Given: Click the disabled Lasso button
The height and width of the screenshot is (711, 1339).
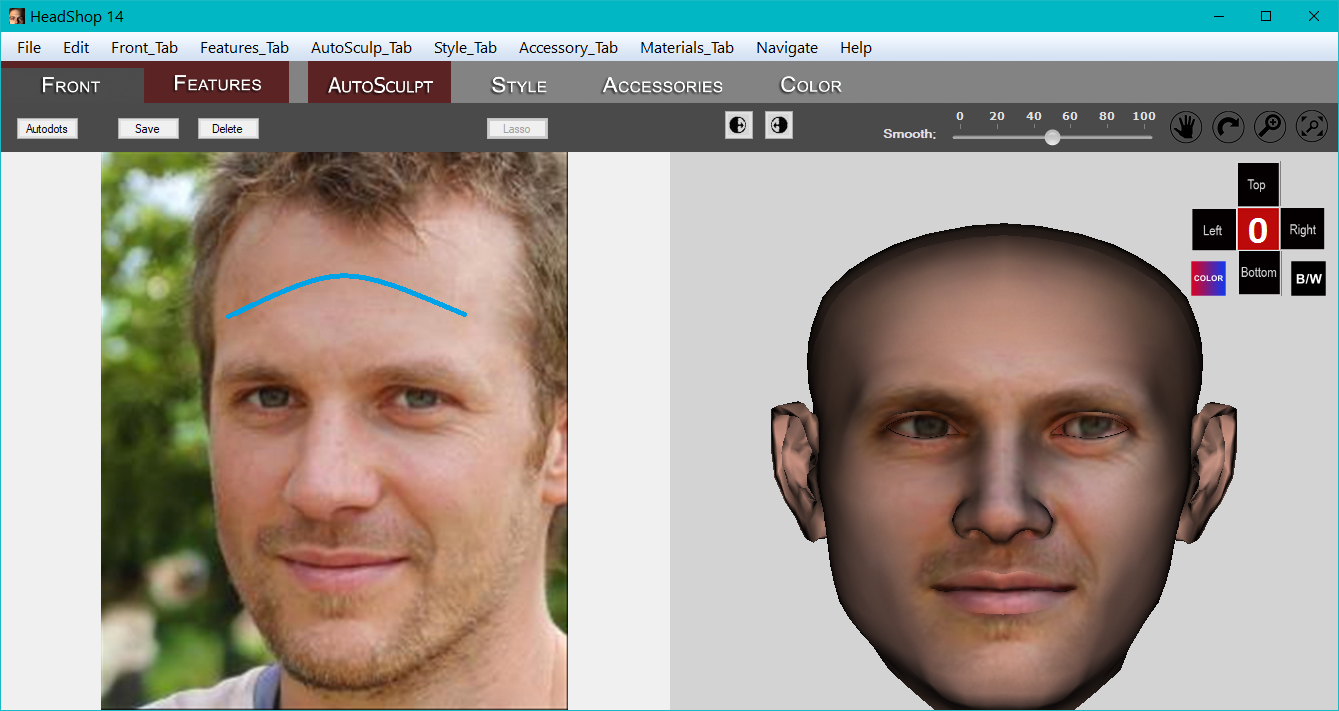Looking at the screenshot, I should [x=517, y=128].
